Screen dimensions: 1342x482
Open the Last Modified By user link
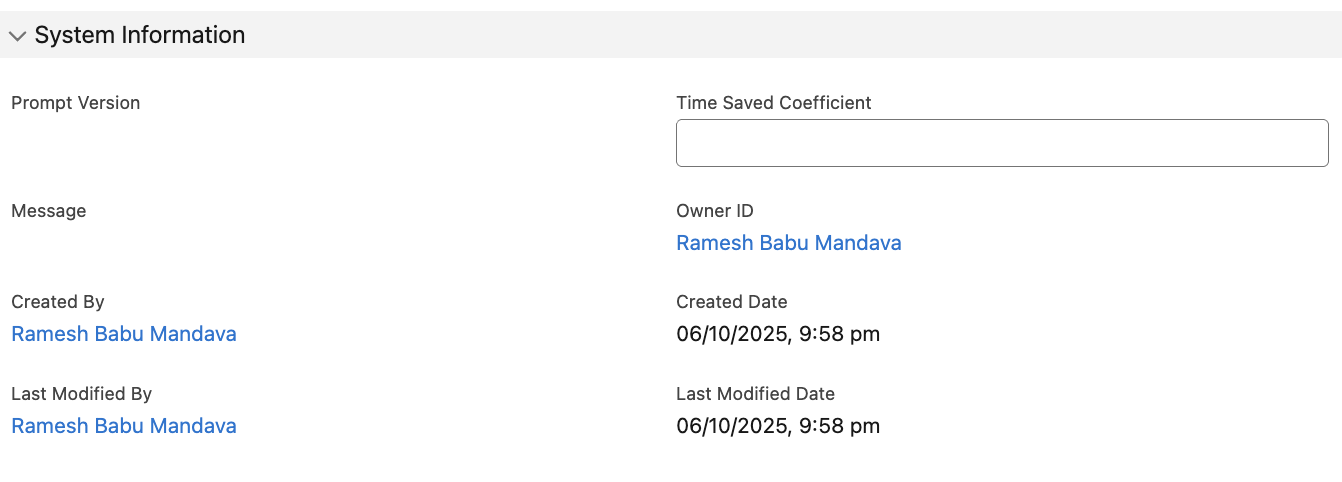click(x=124, y=426)
